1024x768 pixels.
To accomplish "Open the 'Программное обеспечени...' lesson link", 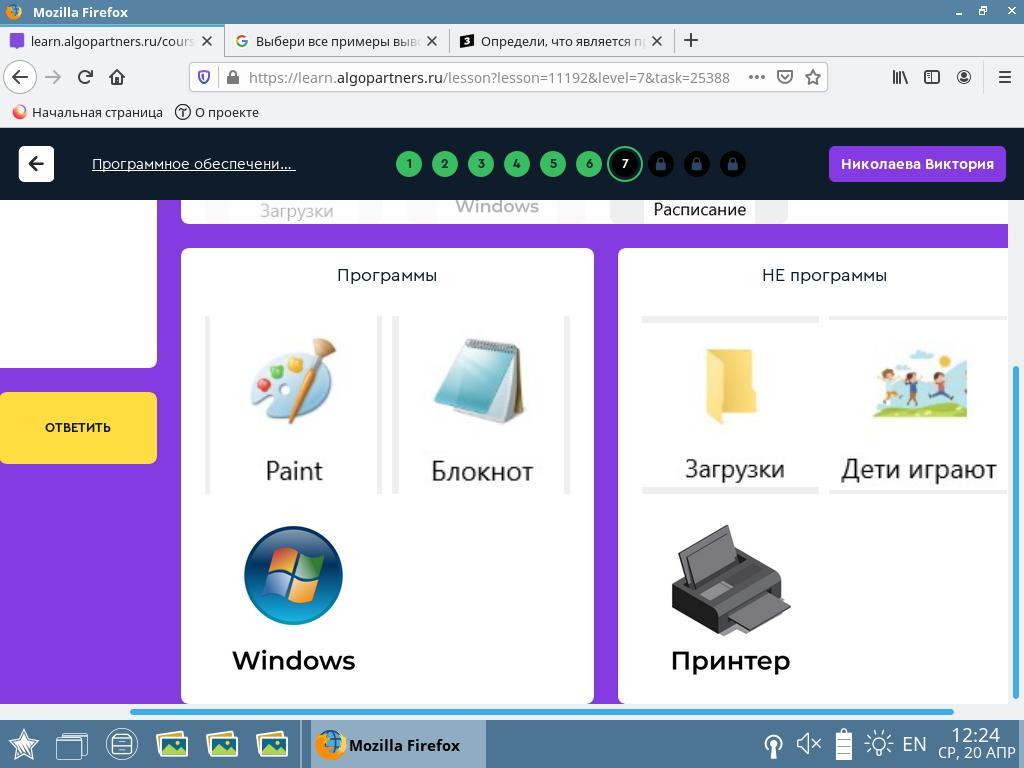I will click(193, 164).
